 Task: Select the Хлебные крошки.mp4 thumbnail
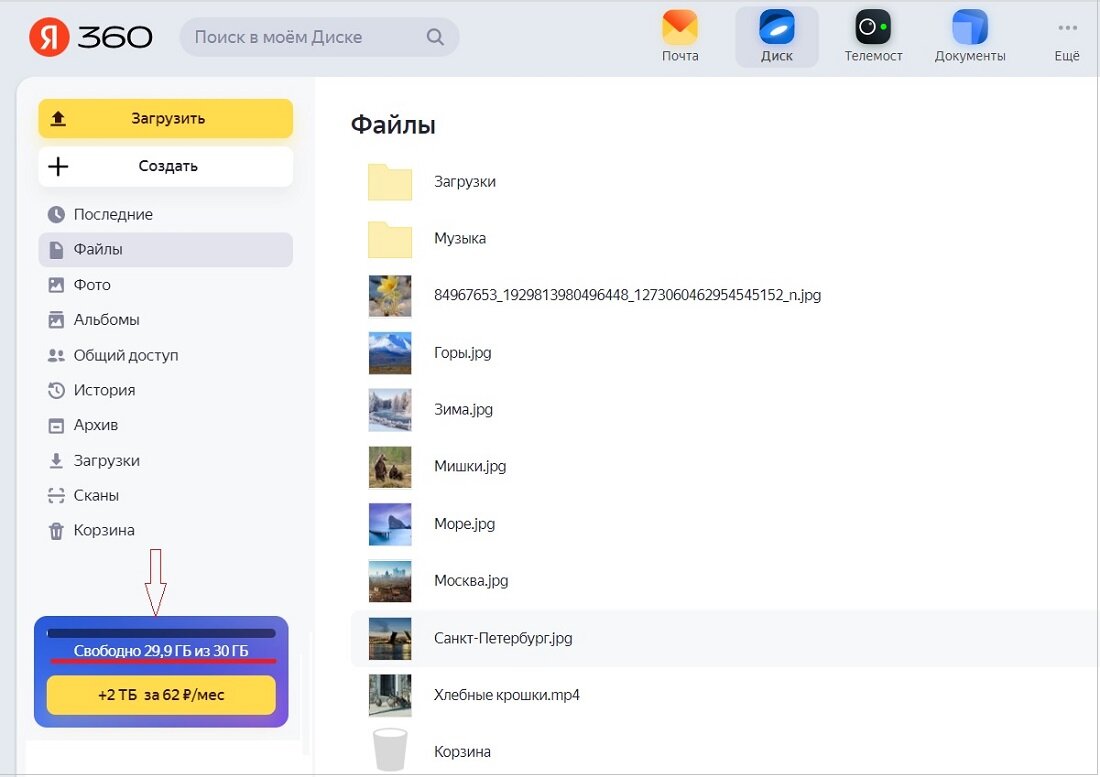(390, 696)
